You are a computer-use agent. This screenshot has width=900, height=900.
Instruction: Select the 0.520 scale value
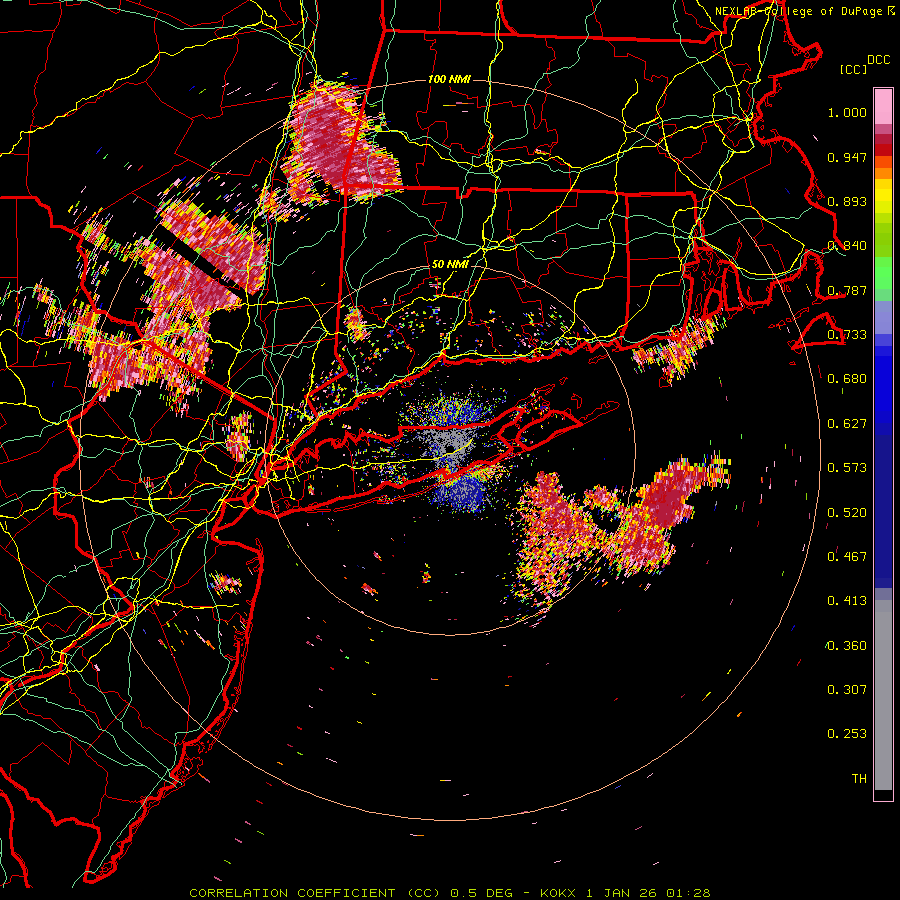[847, 512]
